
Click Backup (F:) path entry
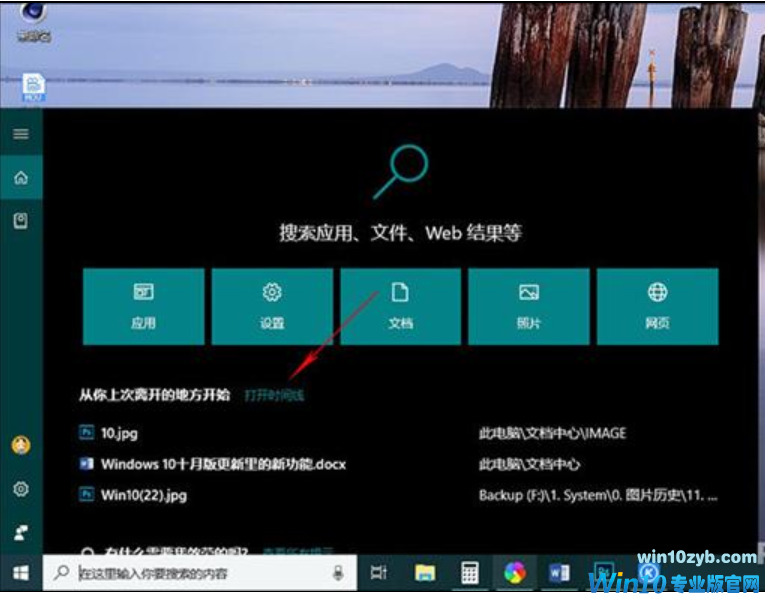(x=598, y=496)
